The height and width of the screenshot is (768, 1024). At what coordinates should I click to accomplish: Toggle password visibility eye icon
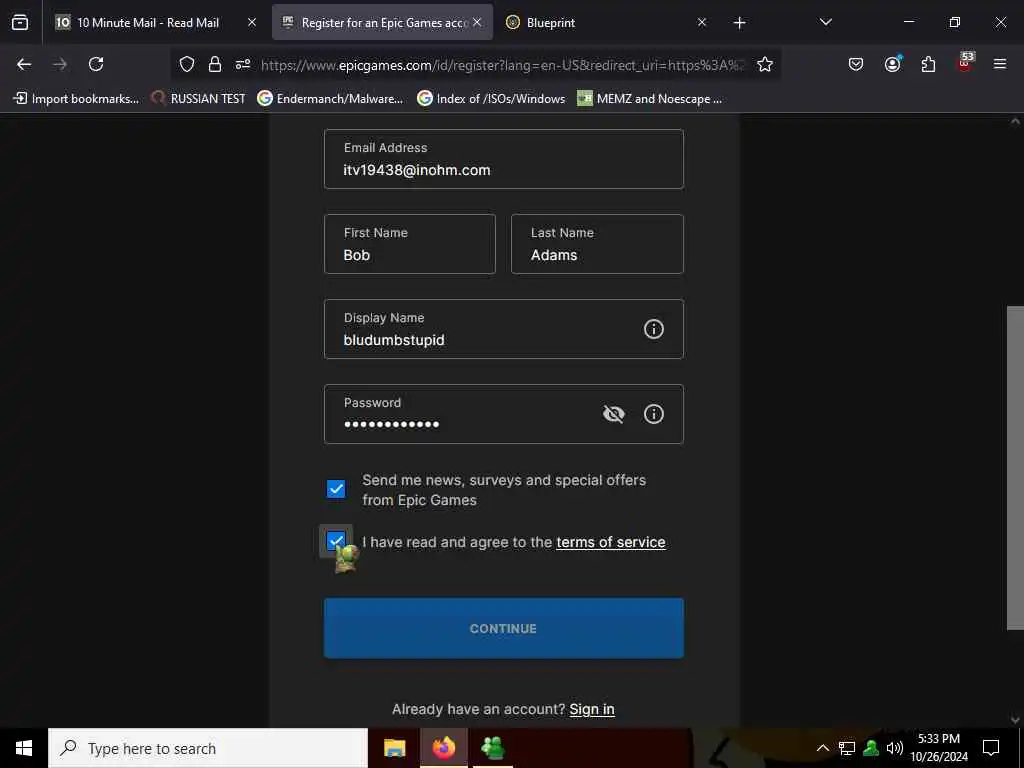tap(614, 414)
